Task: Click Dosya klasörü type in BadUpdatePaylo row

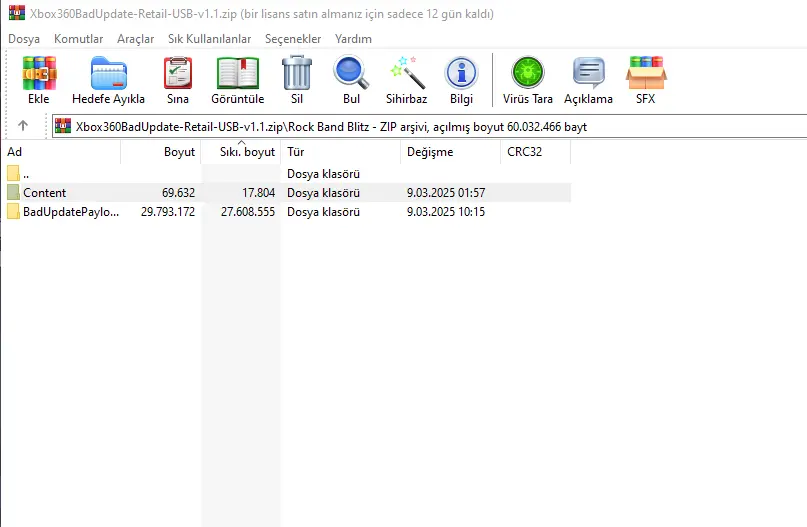Action: (324, 212)
